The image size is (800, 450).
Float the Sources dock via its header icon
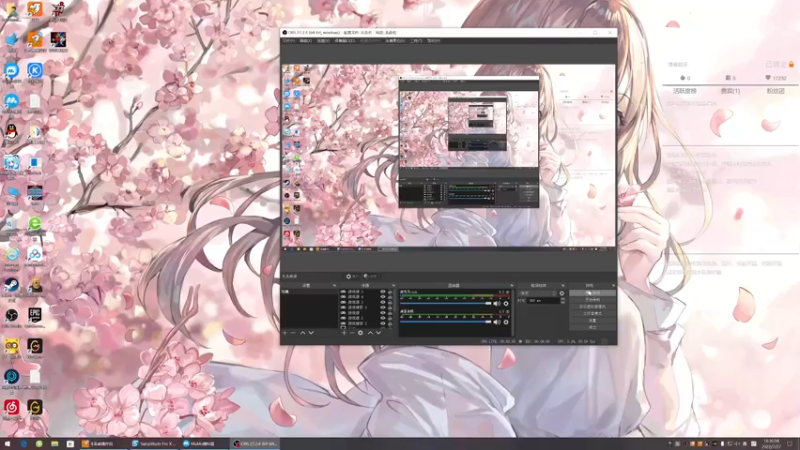click(393, 285)
